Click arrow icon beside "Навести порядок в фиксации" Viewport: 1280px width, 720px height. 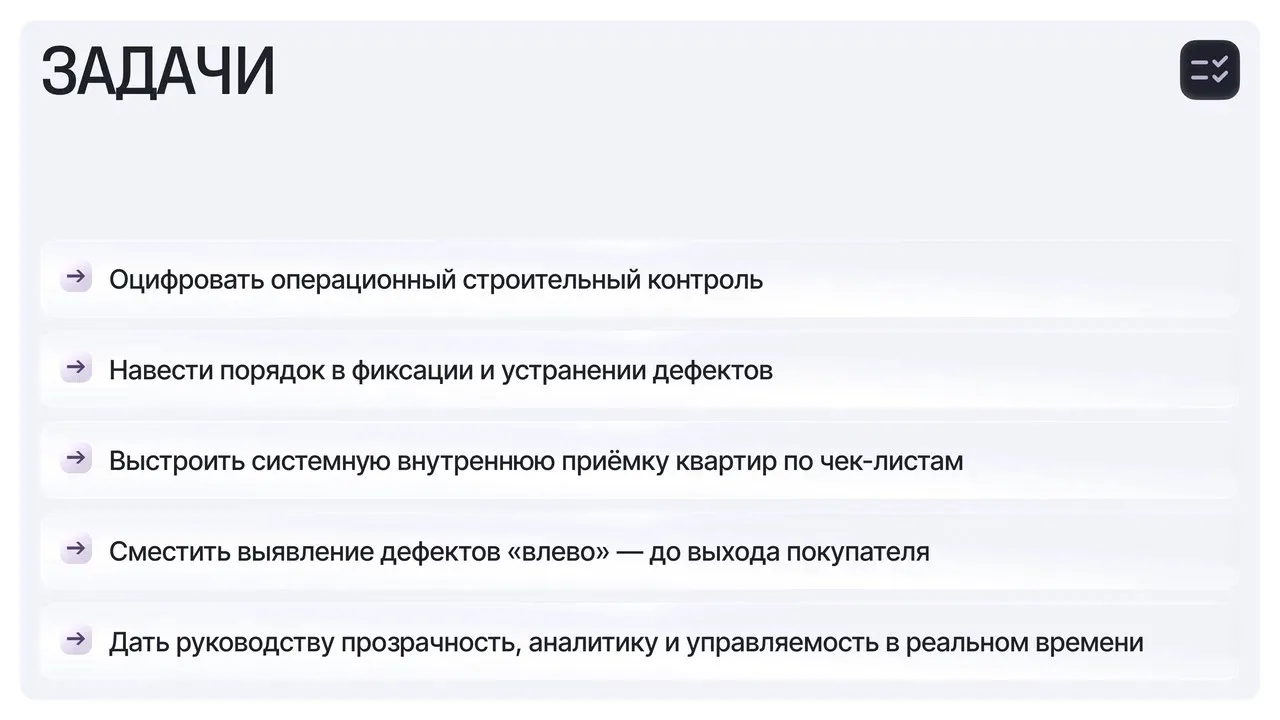(76, 368)
